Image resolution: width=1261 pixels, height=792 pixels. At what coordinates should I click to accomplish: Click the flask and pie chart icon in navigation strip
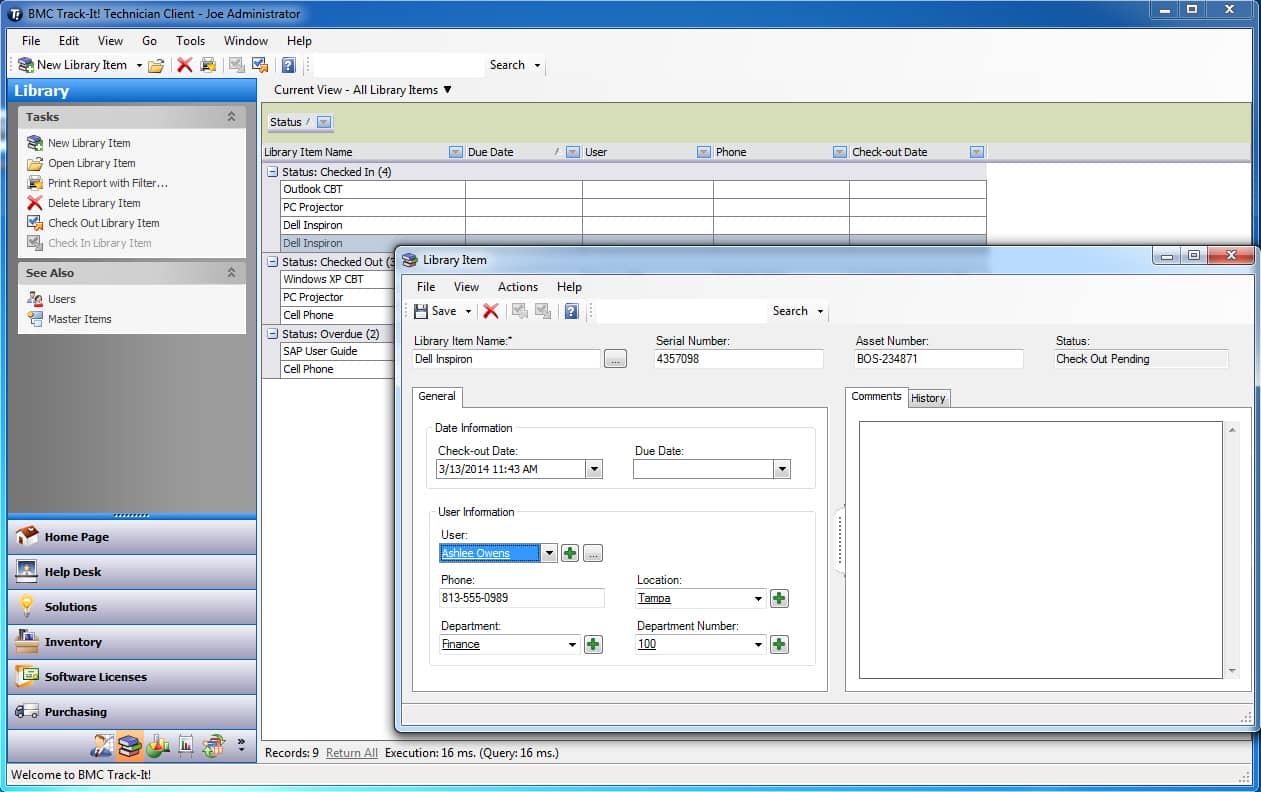pos(158,745)
